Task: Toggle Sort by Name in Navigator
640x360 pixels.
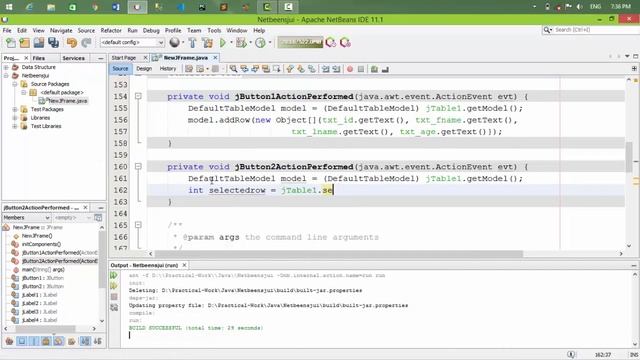Action: [x=85, y=341]
